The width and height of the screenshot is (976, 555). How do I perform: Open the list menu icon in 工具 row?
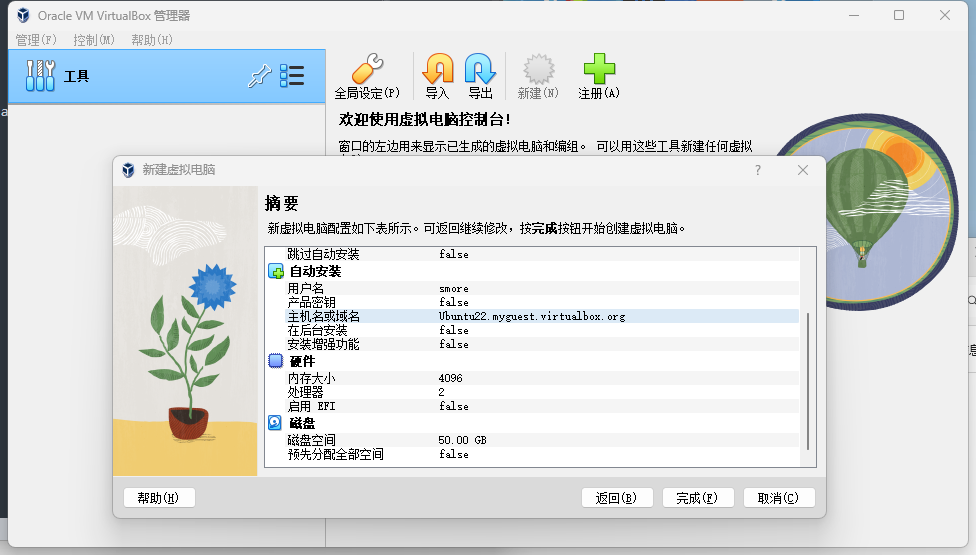click(292, 76)
